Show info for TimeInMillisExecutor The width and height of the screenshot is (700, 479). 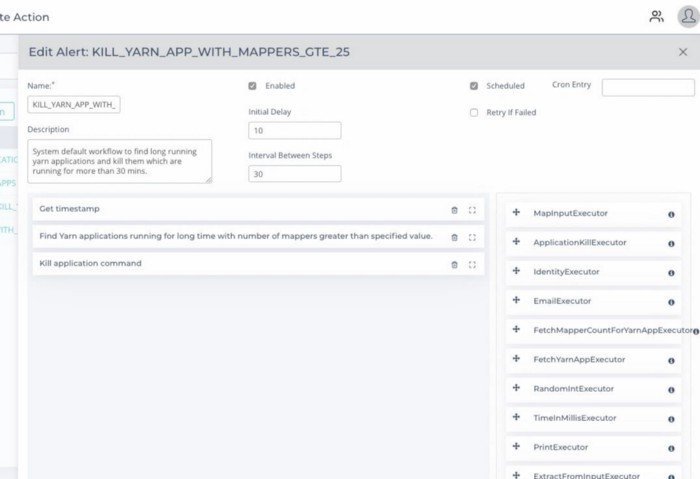pos(671,419)
